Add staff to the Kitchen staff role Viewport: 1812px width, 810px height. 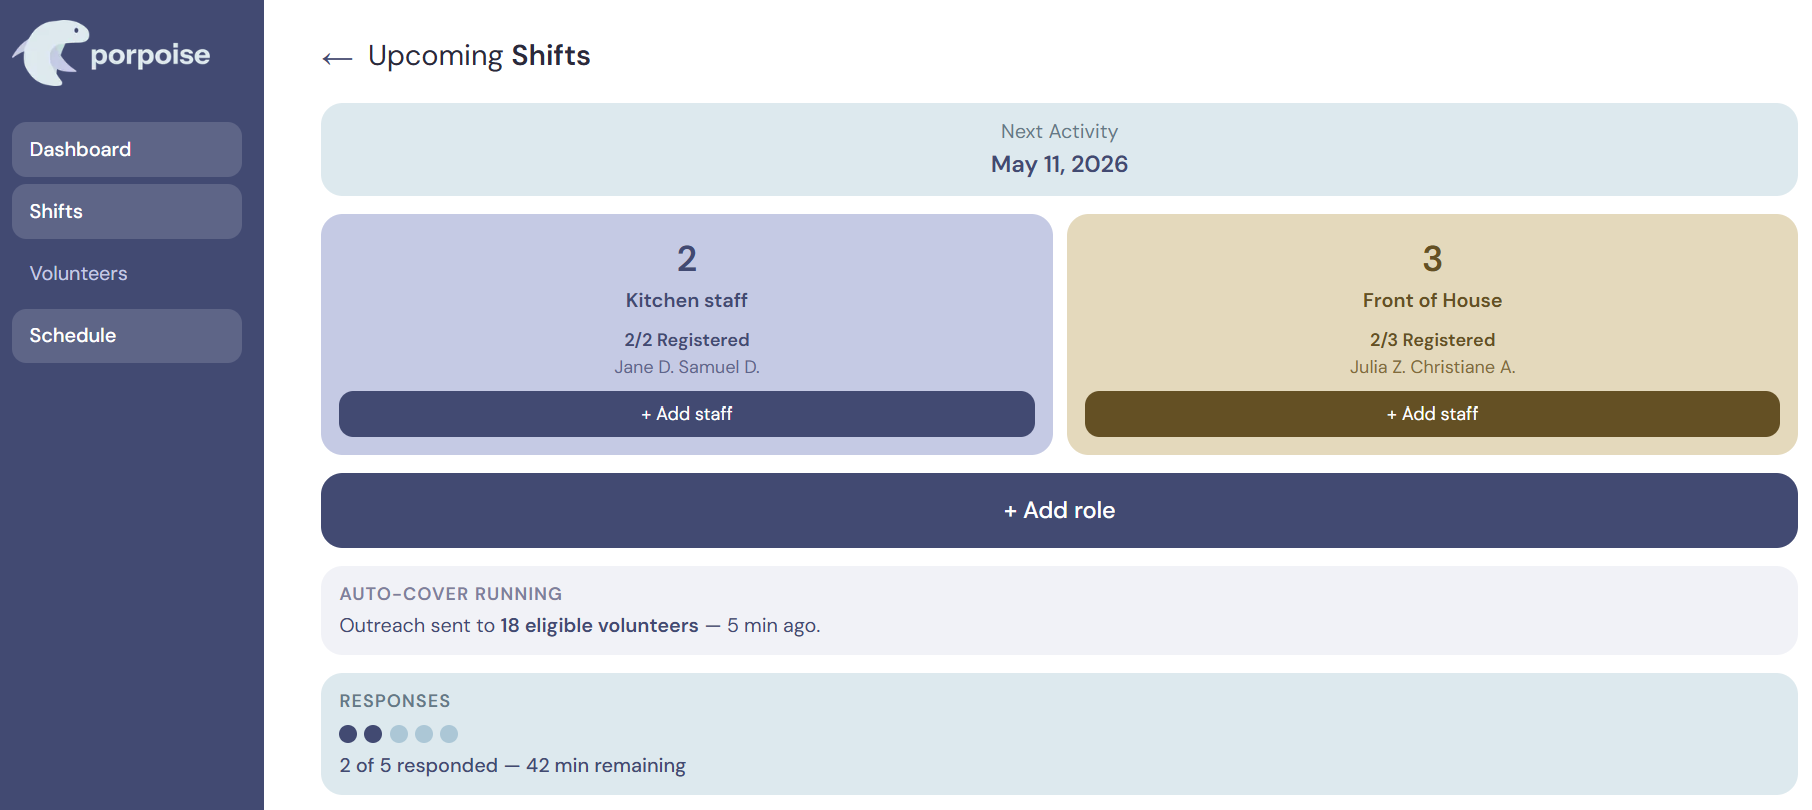(x=686, y=414)
